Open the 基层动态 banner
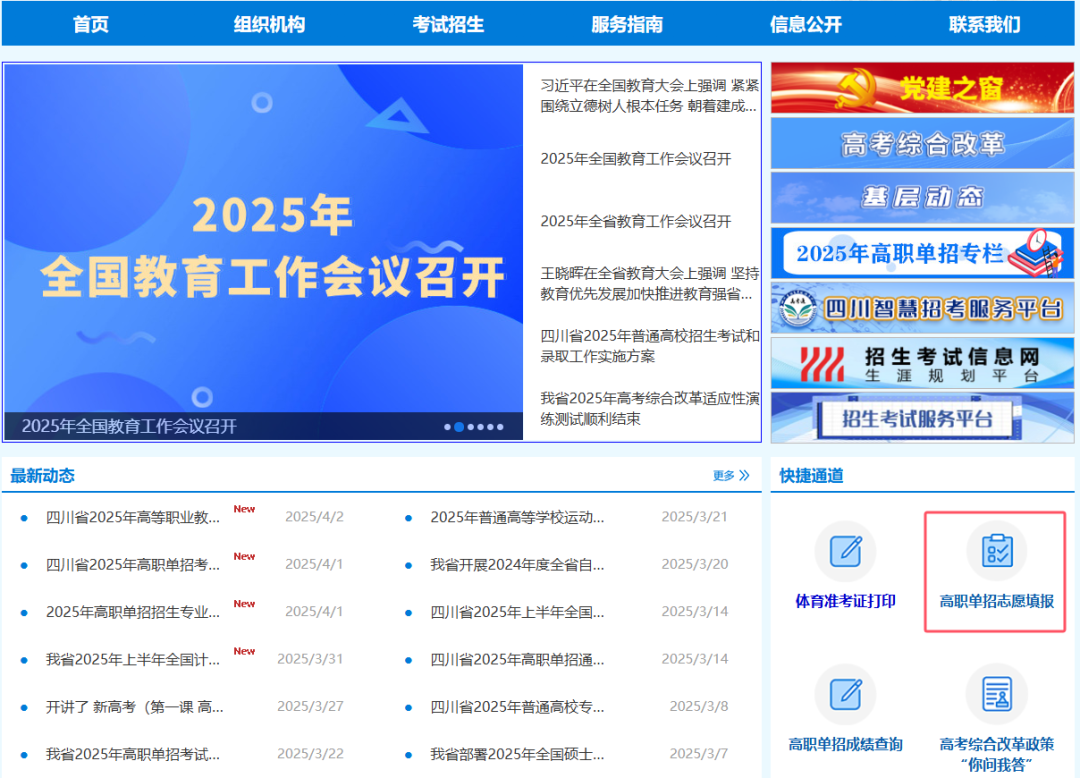 pos(921,197)
